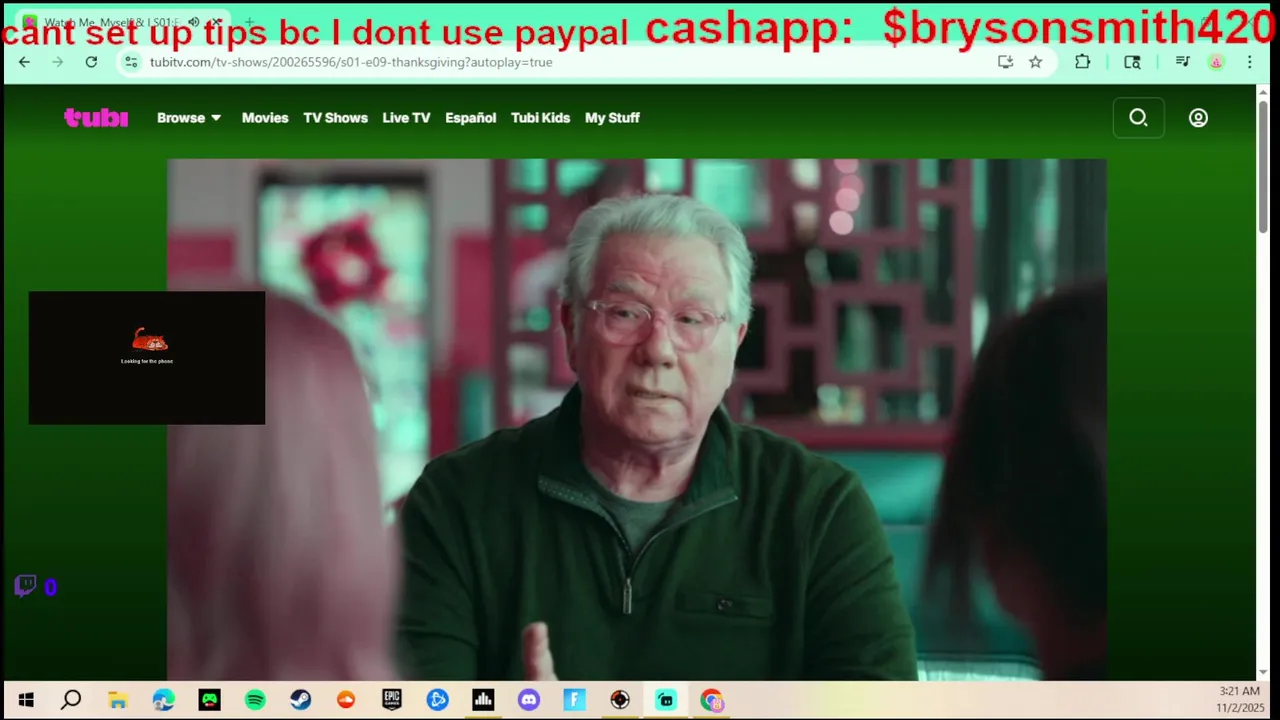Go back using browser back arrow
This screenshot has height=720, width=1280.
tap(25, 62)
